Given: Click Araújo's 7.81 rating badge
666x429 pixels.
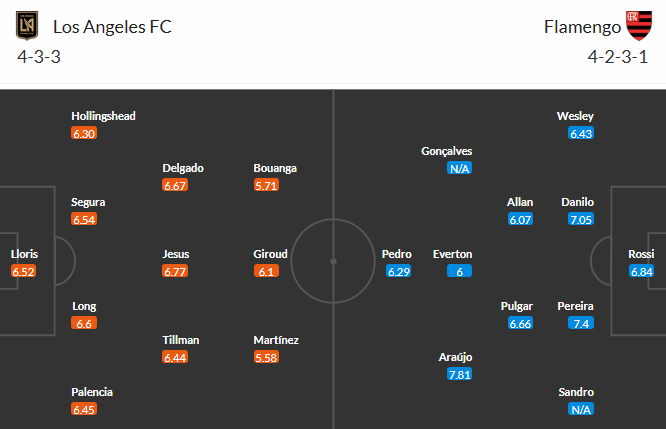Looking at the screenshot, I should [x=460, y=374].
